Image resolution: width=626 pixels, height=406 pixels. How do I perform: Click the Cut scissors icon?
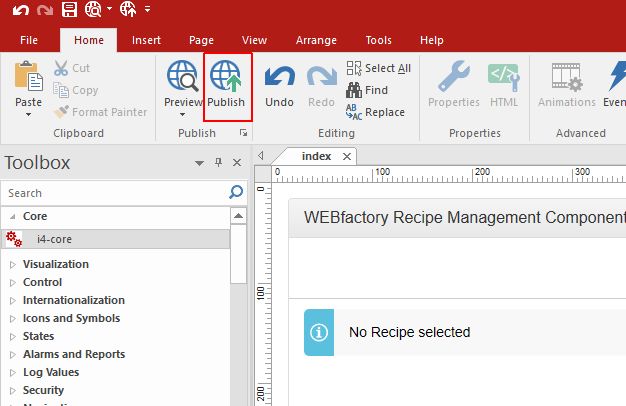(61, 68)
